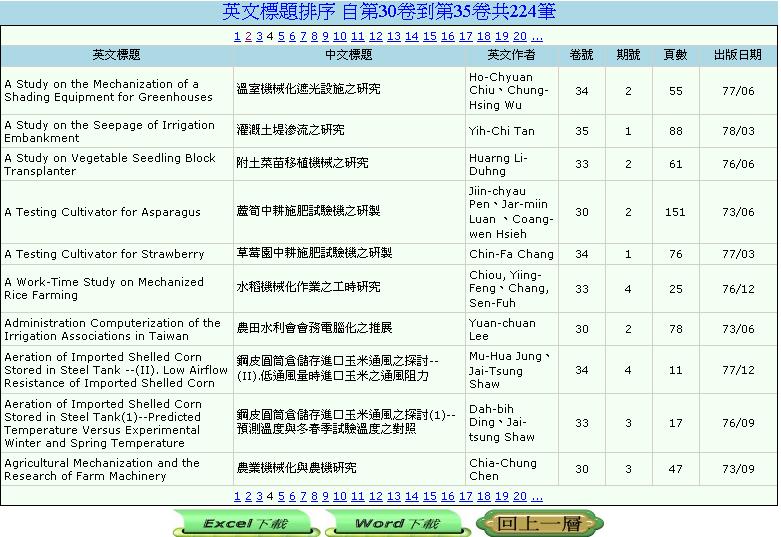Select 'A Testing Cultivator for Strawberry' title
Screen dimensions: 781x537
click(x=104, y=254)
